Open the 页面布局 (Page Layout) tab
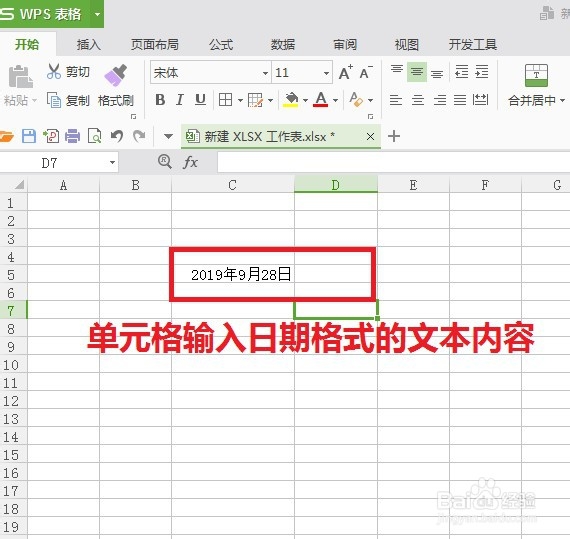This screenshot has width=570, height=539. pyautogui.click(x=155, y=45)
